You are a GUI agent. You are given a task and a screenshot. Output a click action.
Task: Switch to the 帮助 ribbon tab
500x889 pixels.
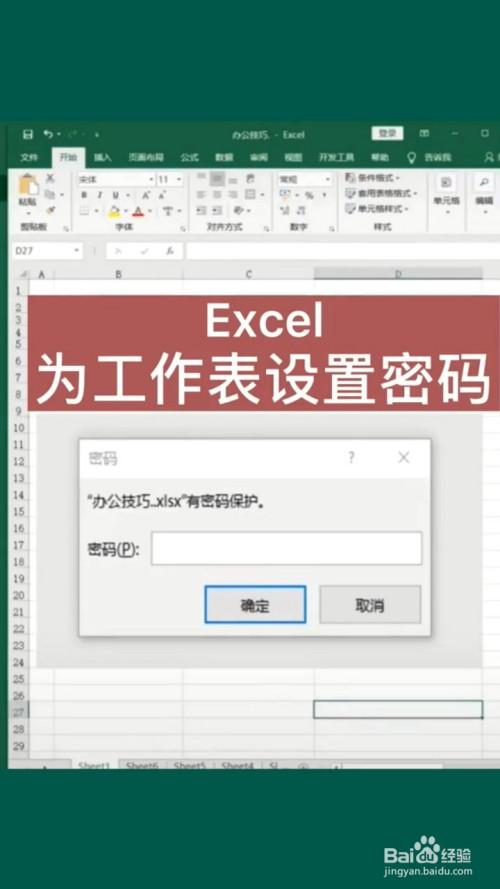click(x=380, y=158)
